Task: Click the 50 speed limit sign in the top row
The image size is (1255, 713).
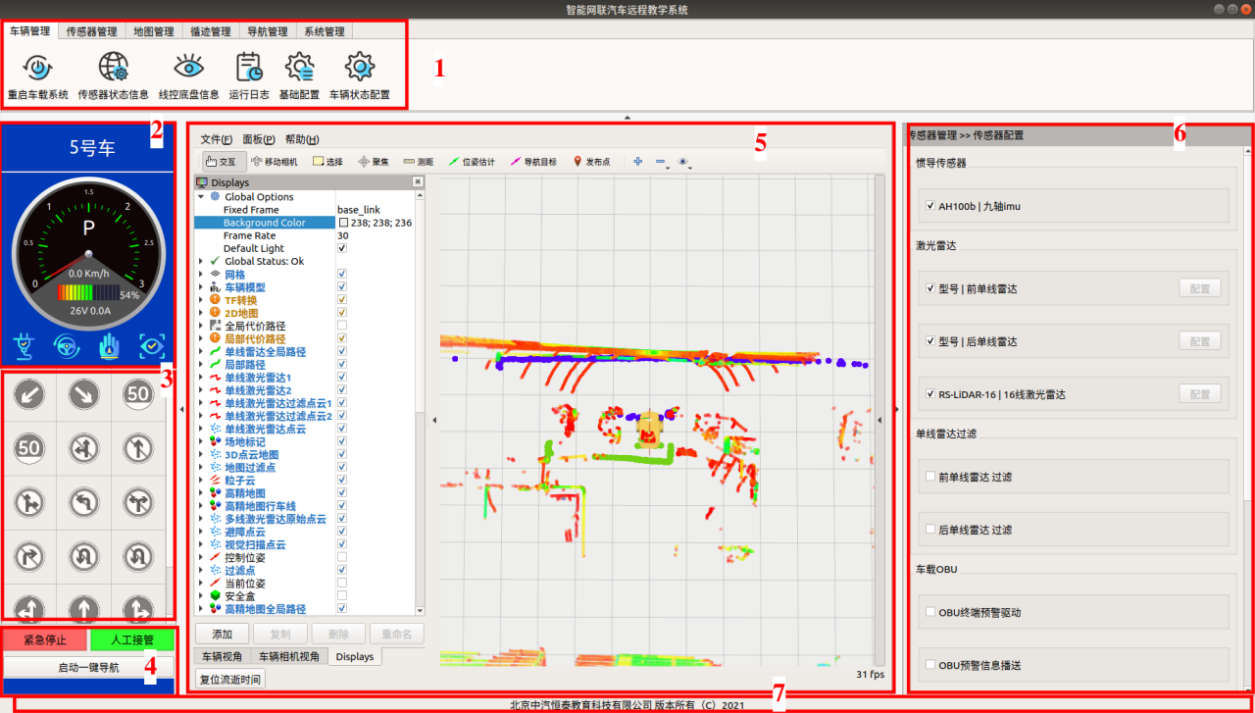Action: click(138, 395)
